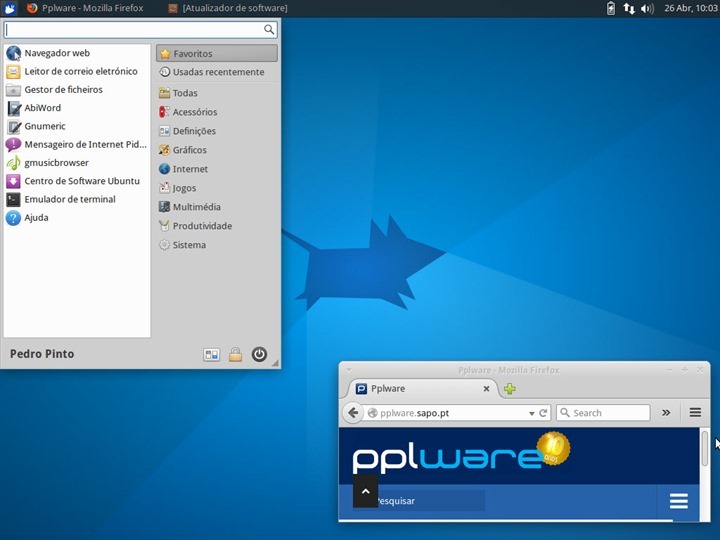The image size is (720, 540).
Task: Open Mensageiro de Internet Pidgin
Action: [77, 145]
